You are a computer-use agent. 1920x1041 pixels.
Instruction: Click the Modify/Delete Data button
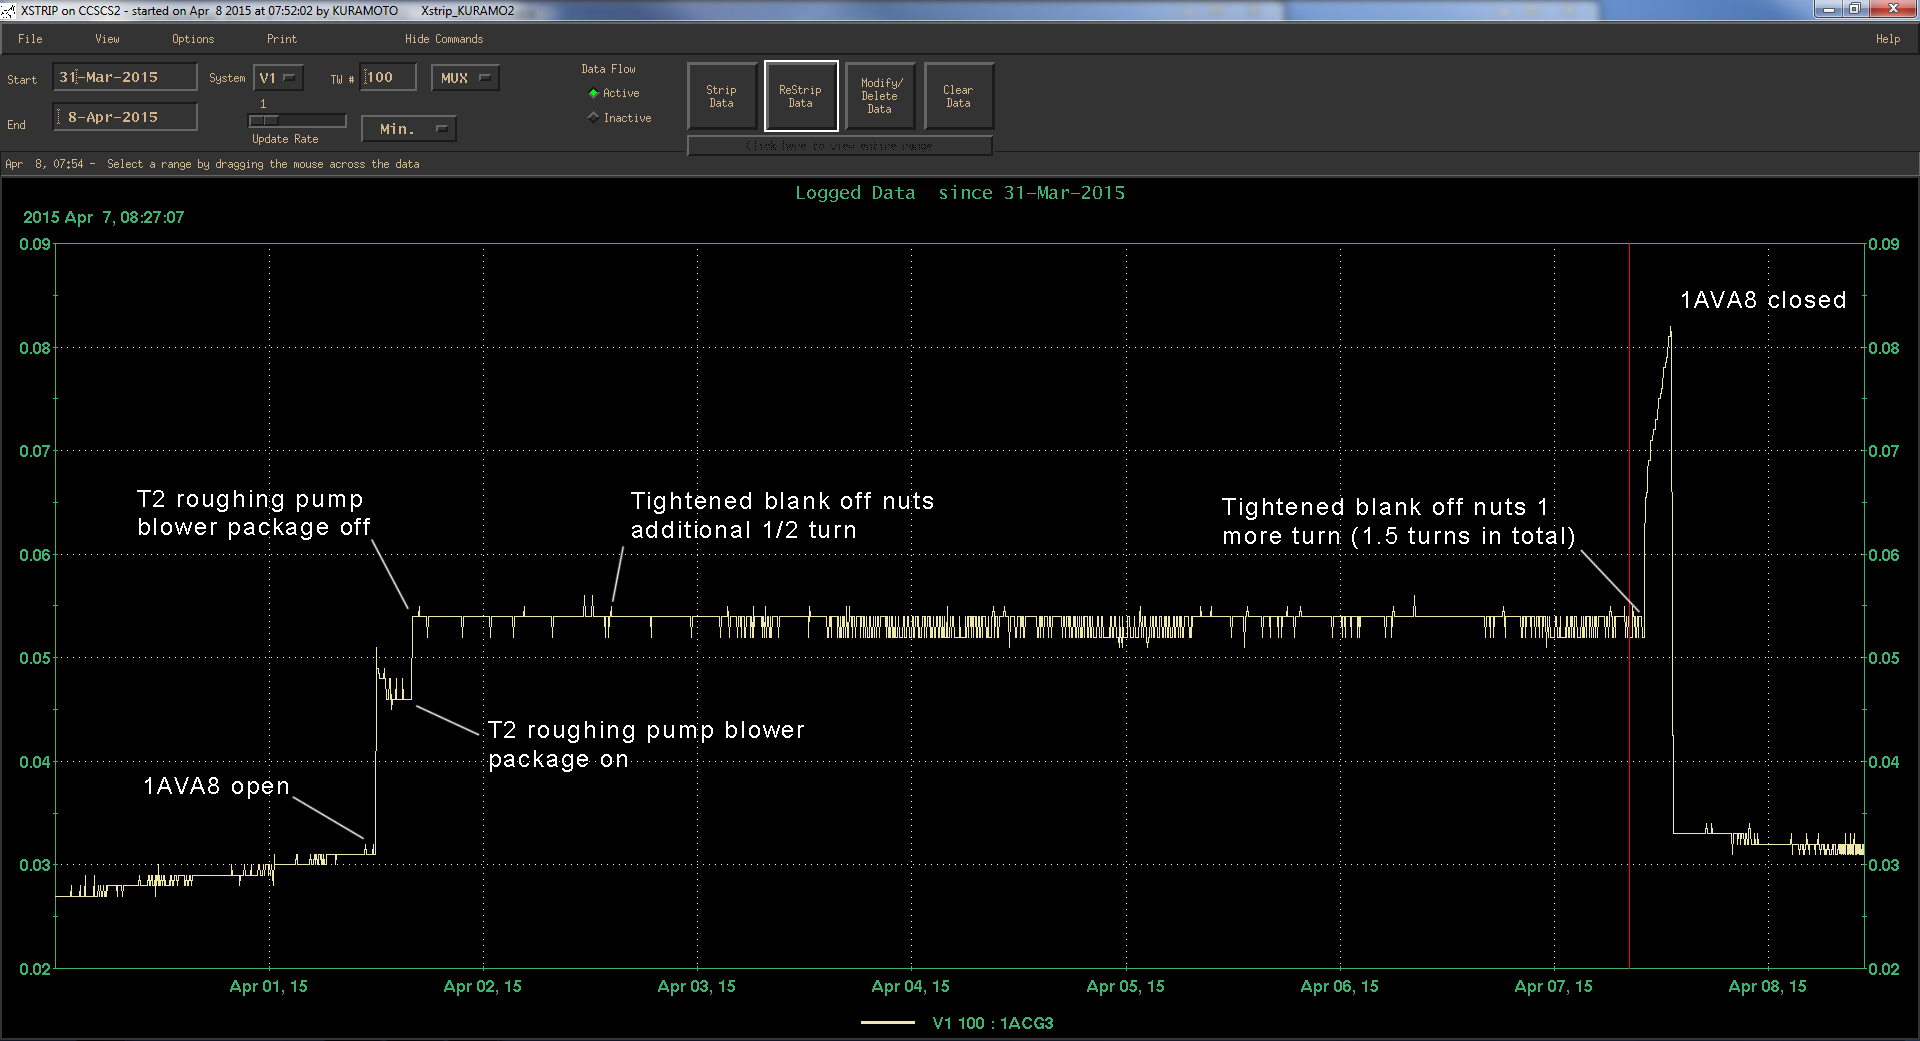click(x=880, y=96)
